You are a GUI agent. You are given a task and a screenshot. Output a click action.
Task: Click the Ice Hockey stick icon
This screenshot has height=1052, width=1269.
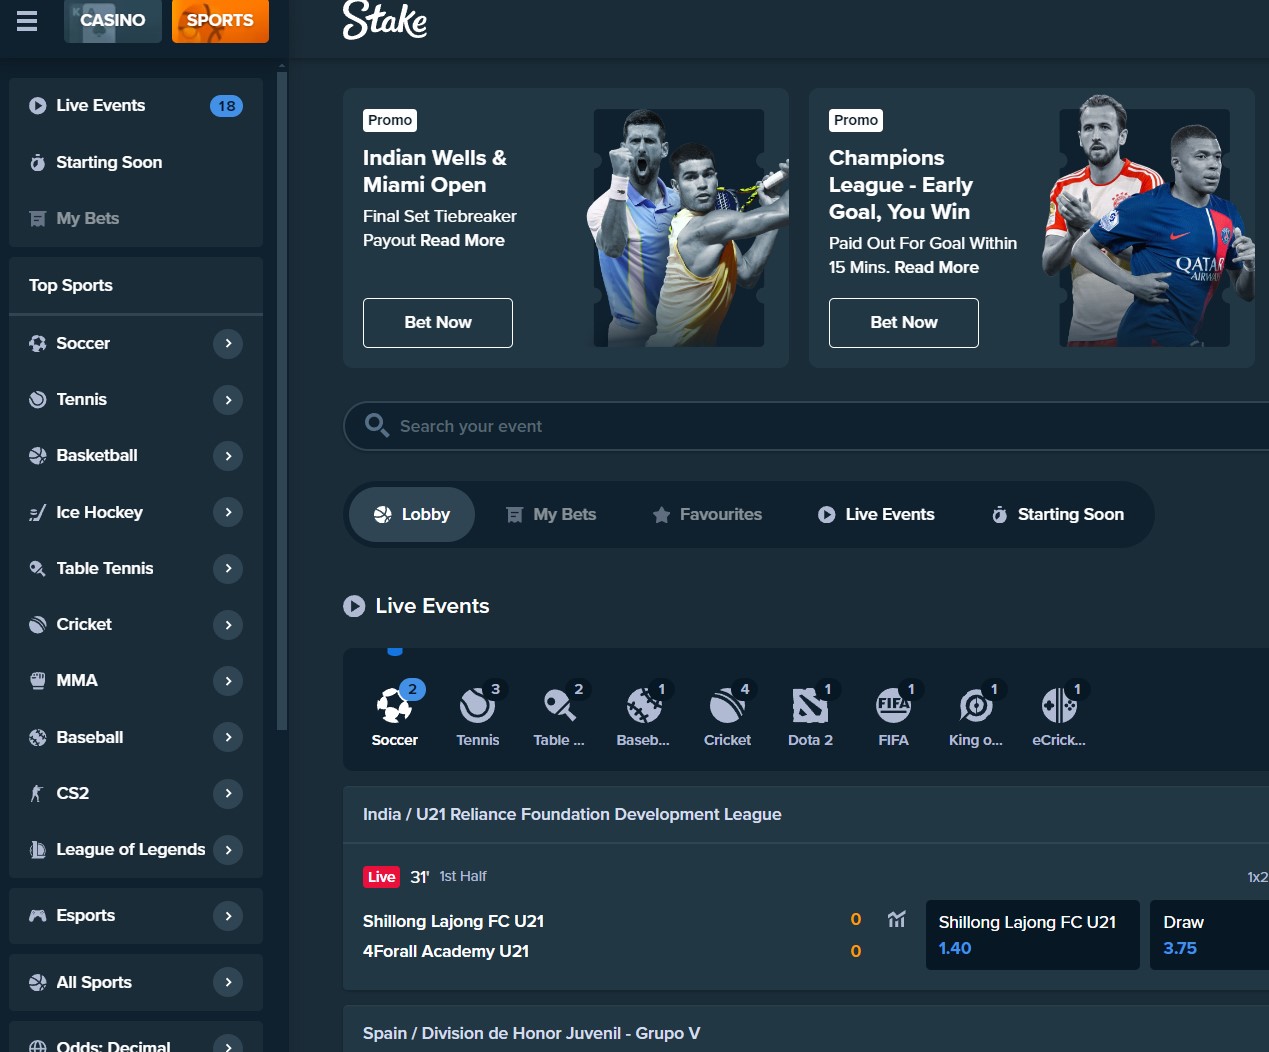[38, 512]
